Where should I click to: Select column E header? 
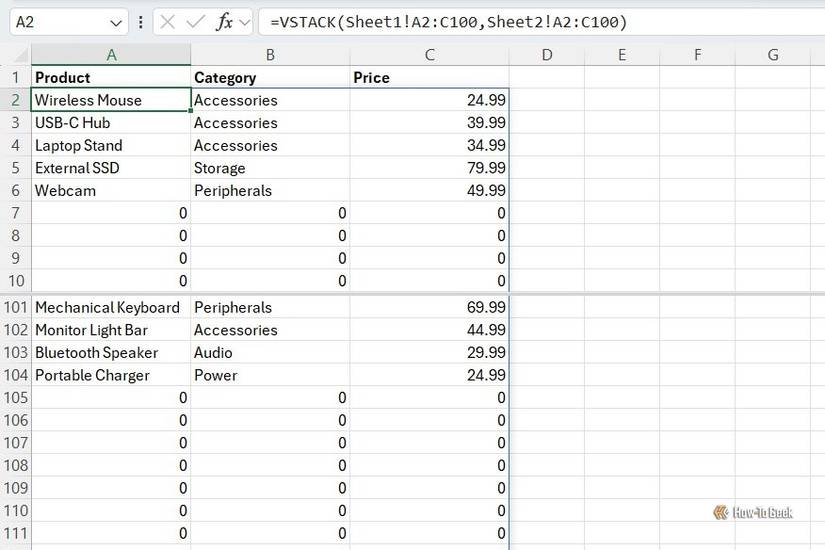622,55
